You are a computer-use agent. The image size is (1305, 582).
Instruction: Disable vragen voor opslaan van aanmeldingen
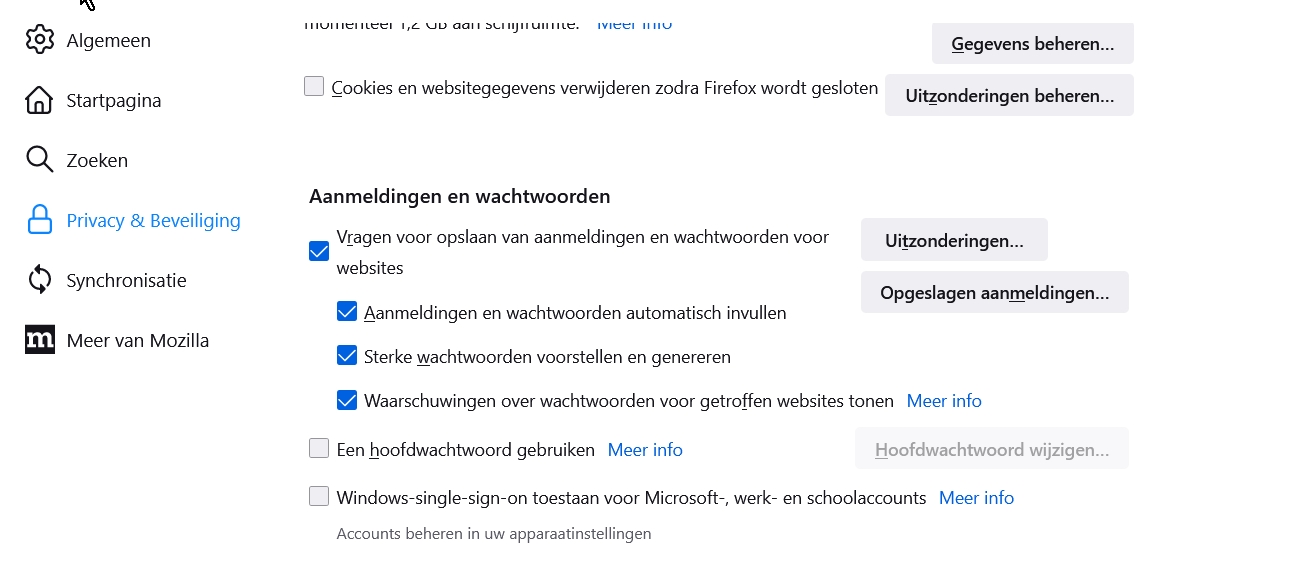click(x=318, y=251)
